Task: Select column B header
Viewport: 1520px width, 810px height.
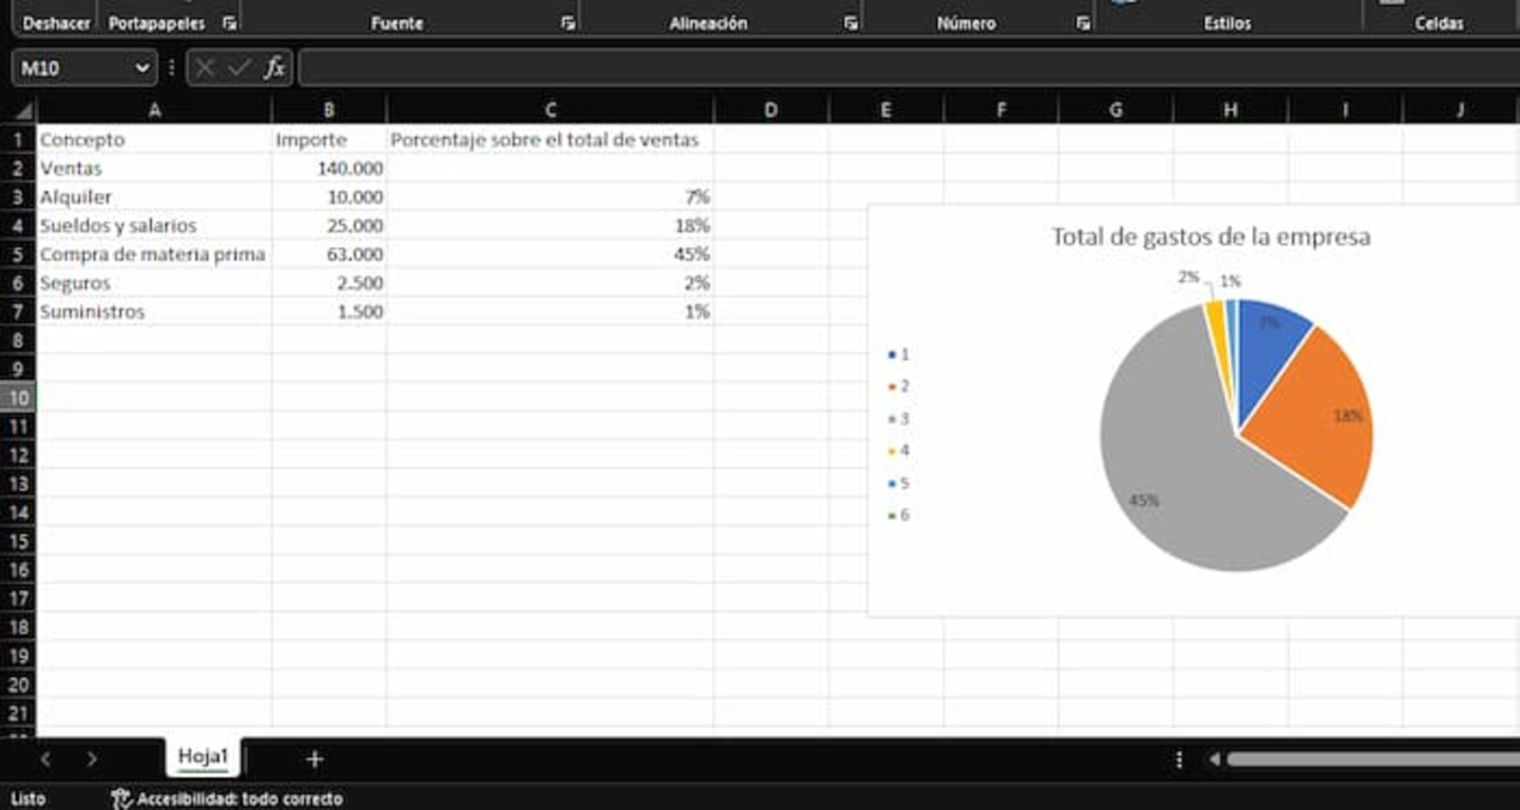Action: tap(329, 110)
